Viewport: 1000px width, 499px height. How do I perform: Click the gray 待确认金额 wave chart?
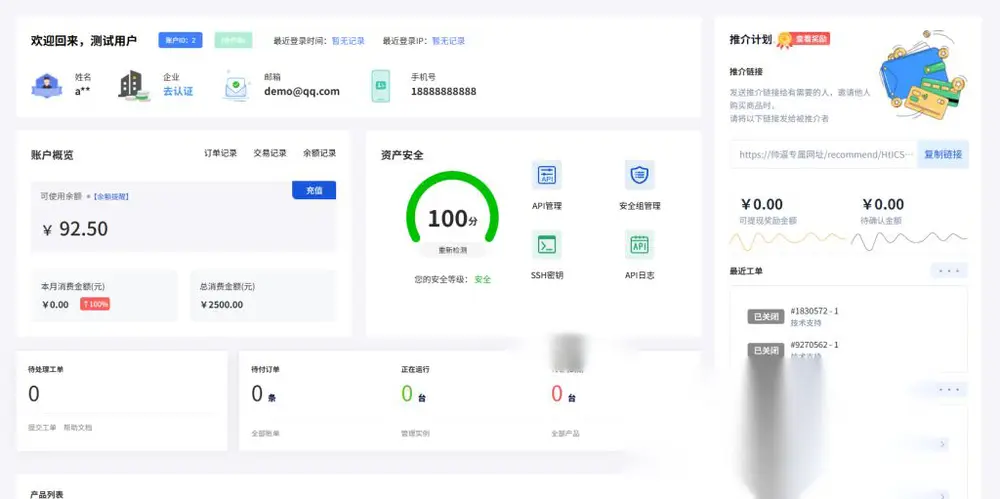pyautogui.click(x=909, y=241)
